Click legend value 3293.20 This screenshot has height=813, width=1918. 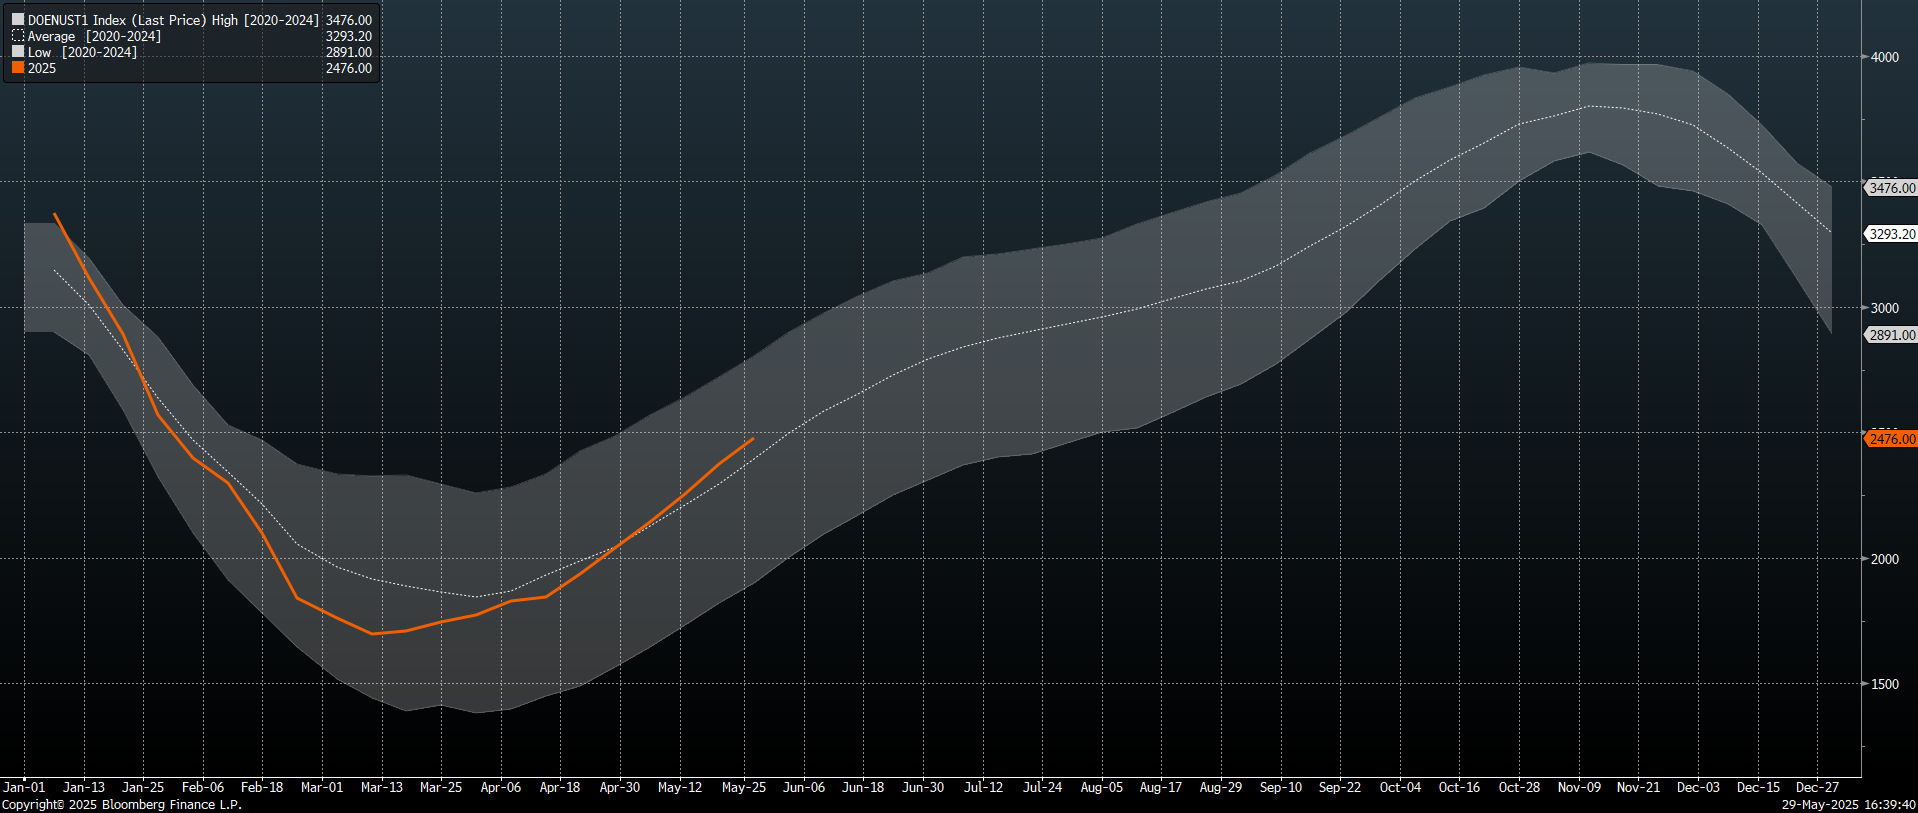(349, 36)
